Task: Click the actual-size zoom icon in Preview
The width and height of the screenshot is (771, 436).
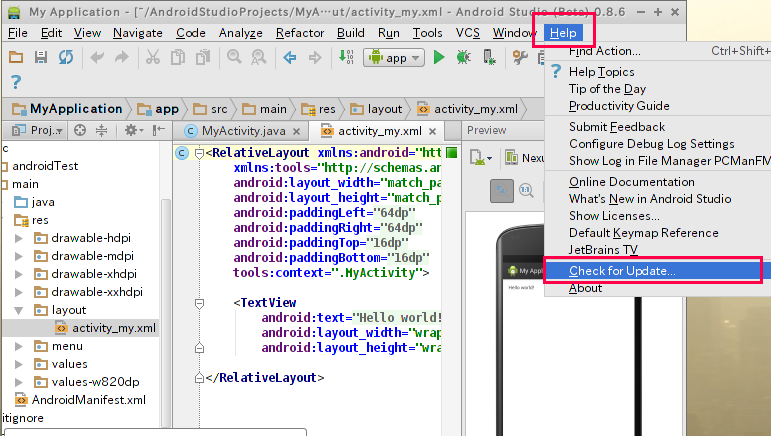Action: pos(526,190)
